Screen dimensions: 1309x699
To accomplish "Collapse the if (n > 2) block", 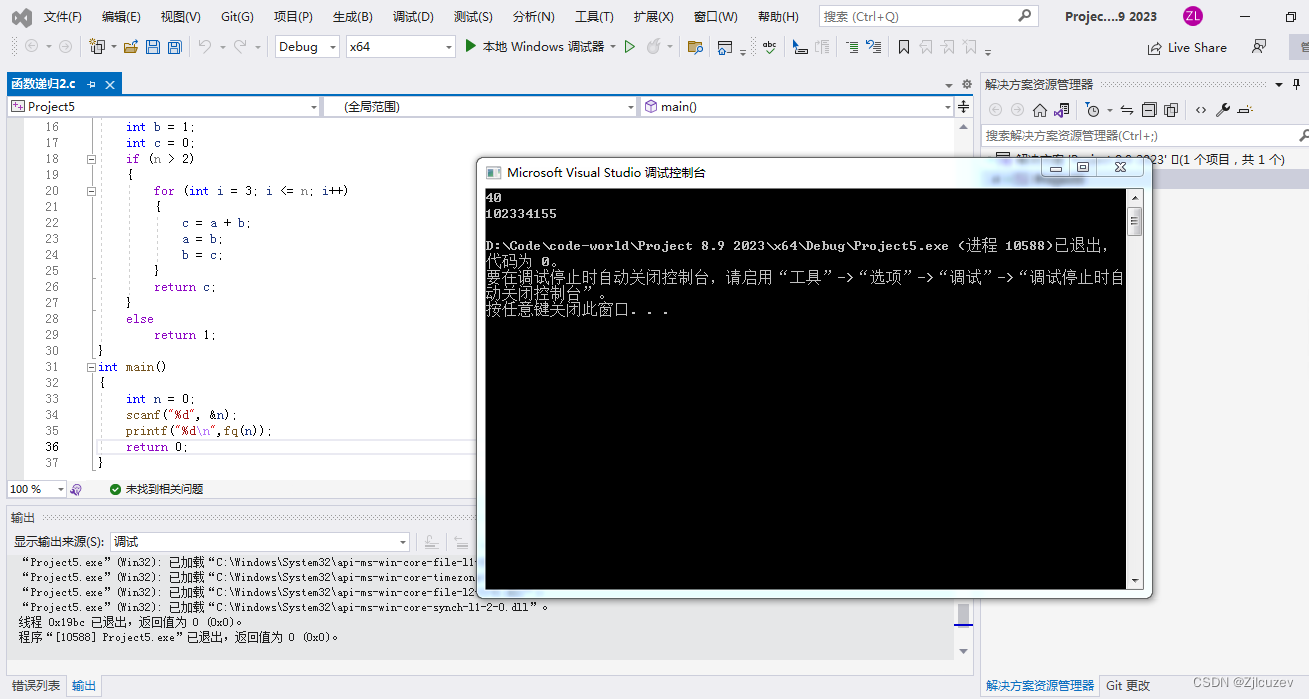I will point(91,159).
